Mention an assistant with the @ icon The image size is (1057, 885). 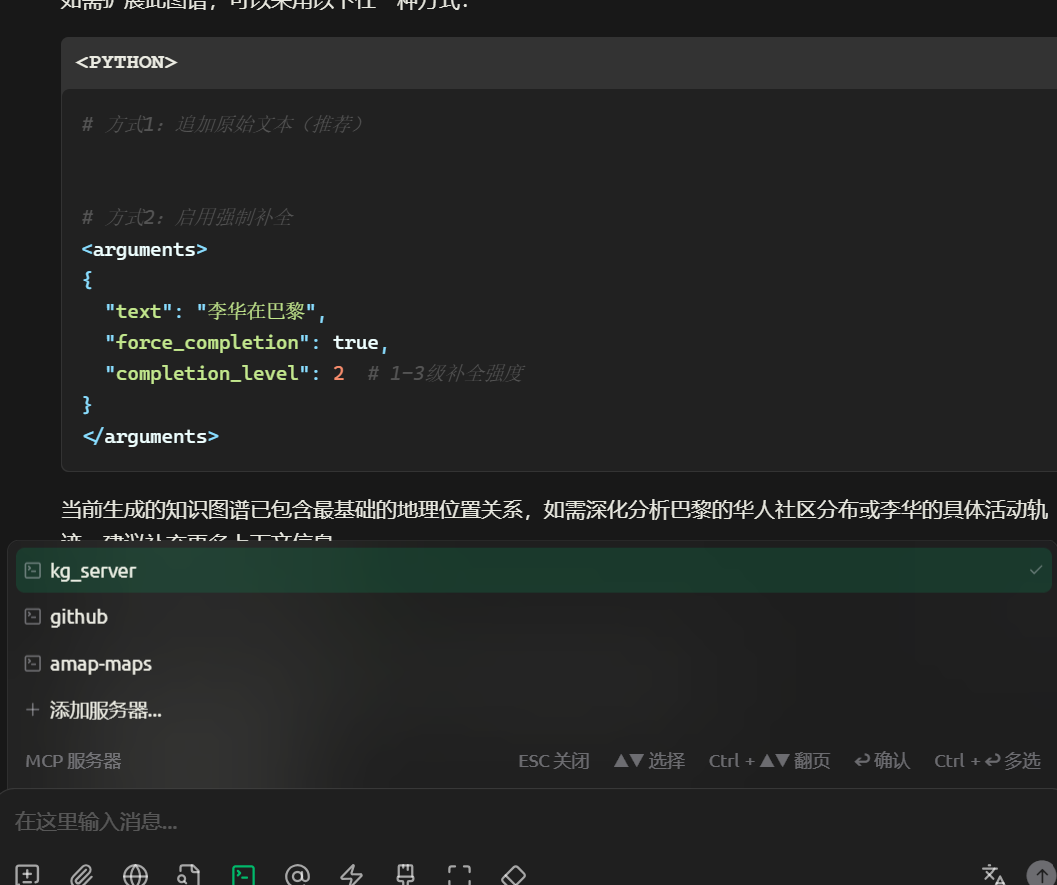tap(297, 874)
